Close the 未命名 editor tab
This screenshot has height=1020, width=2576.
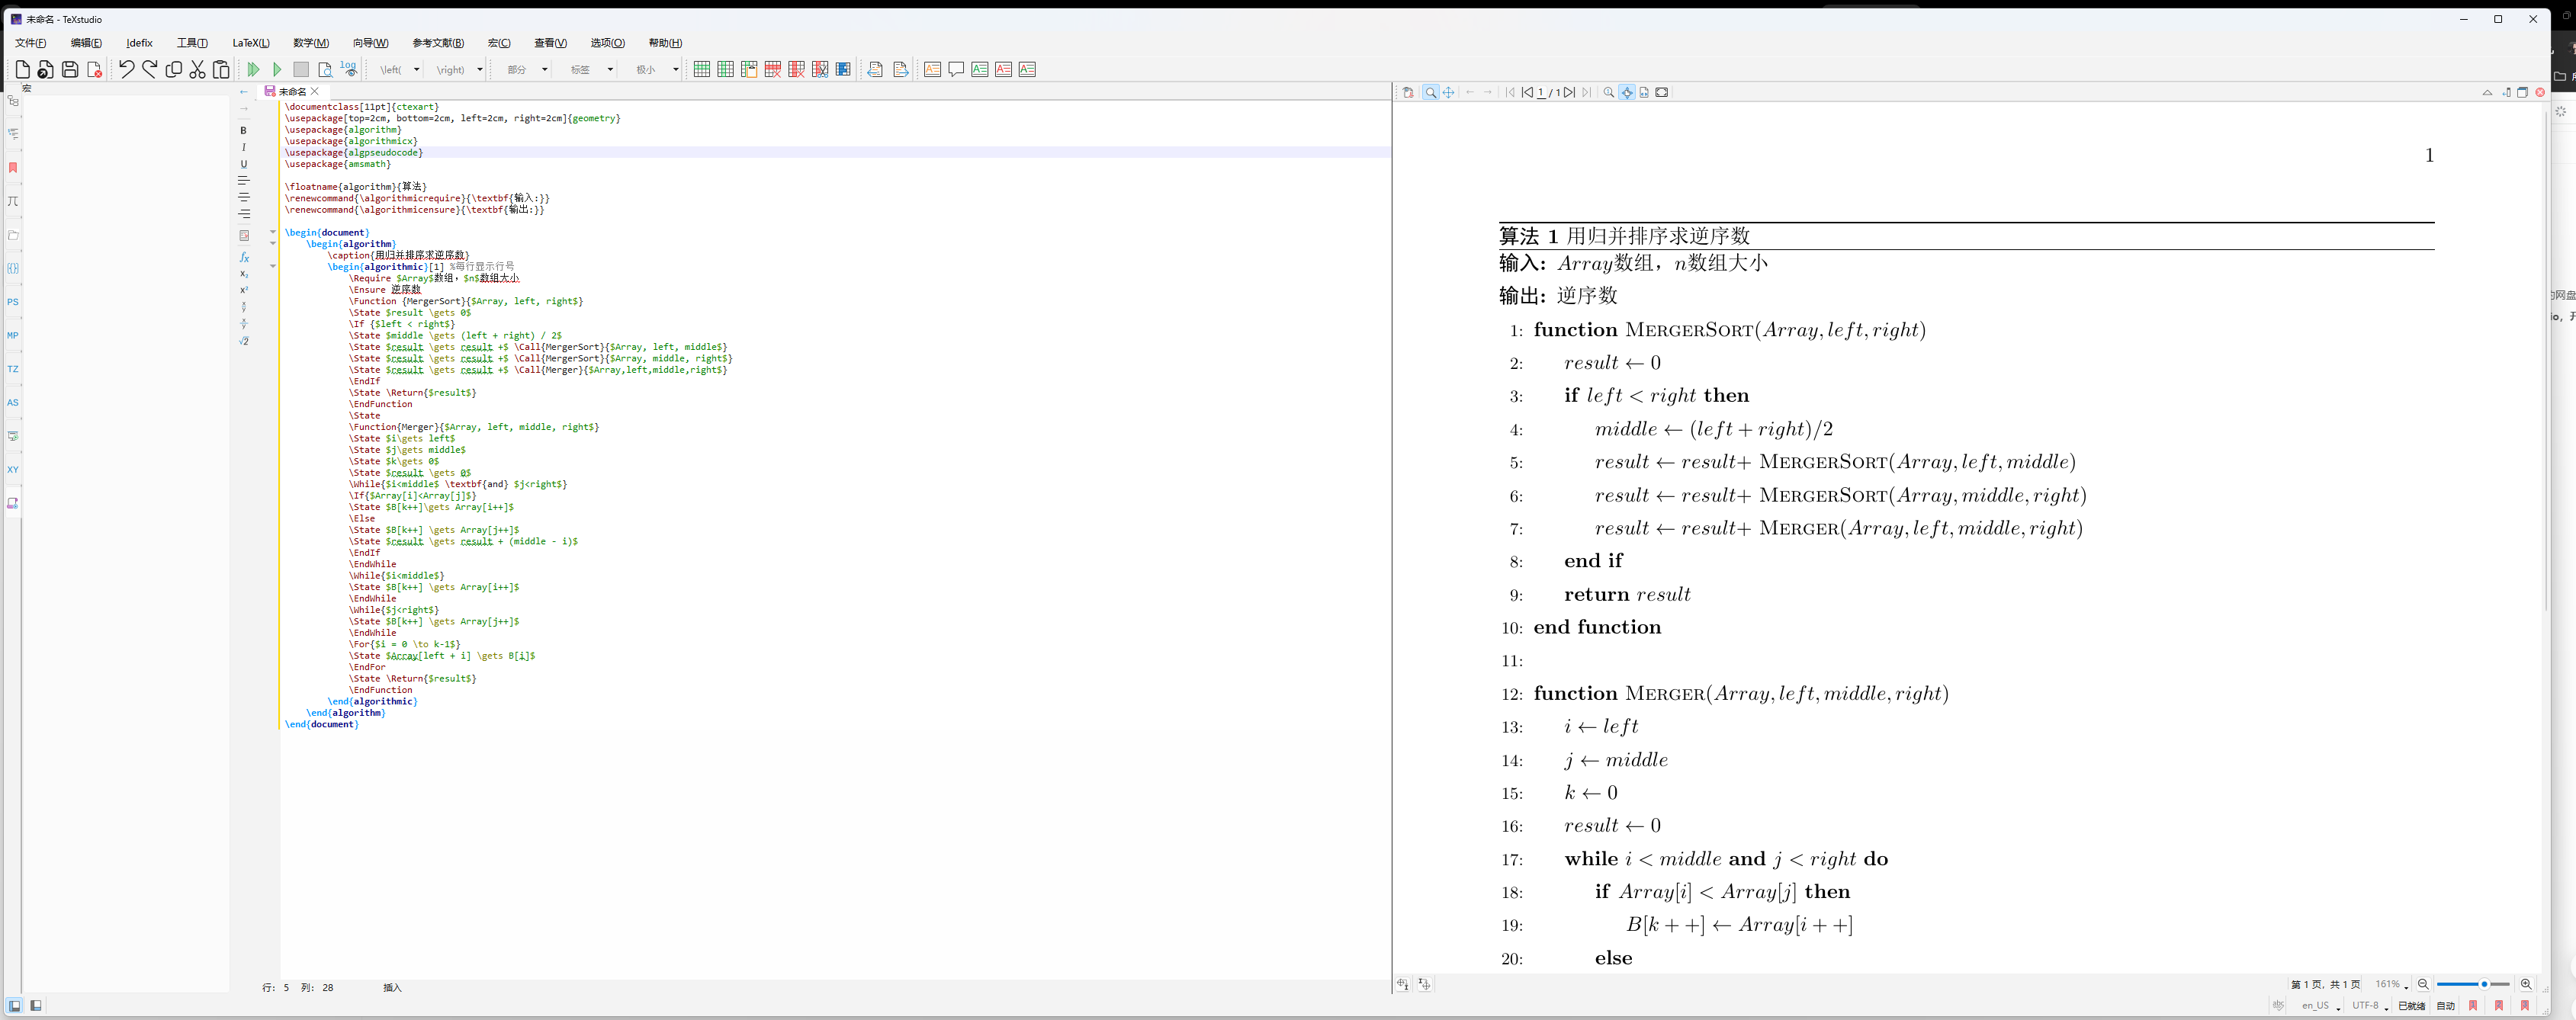(x=315, y=91)
